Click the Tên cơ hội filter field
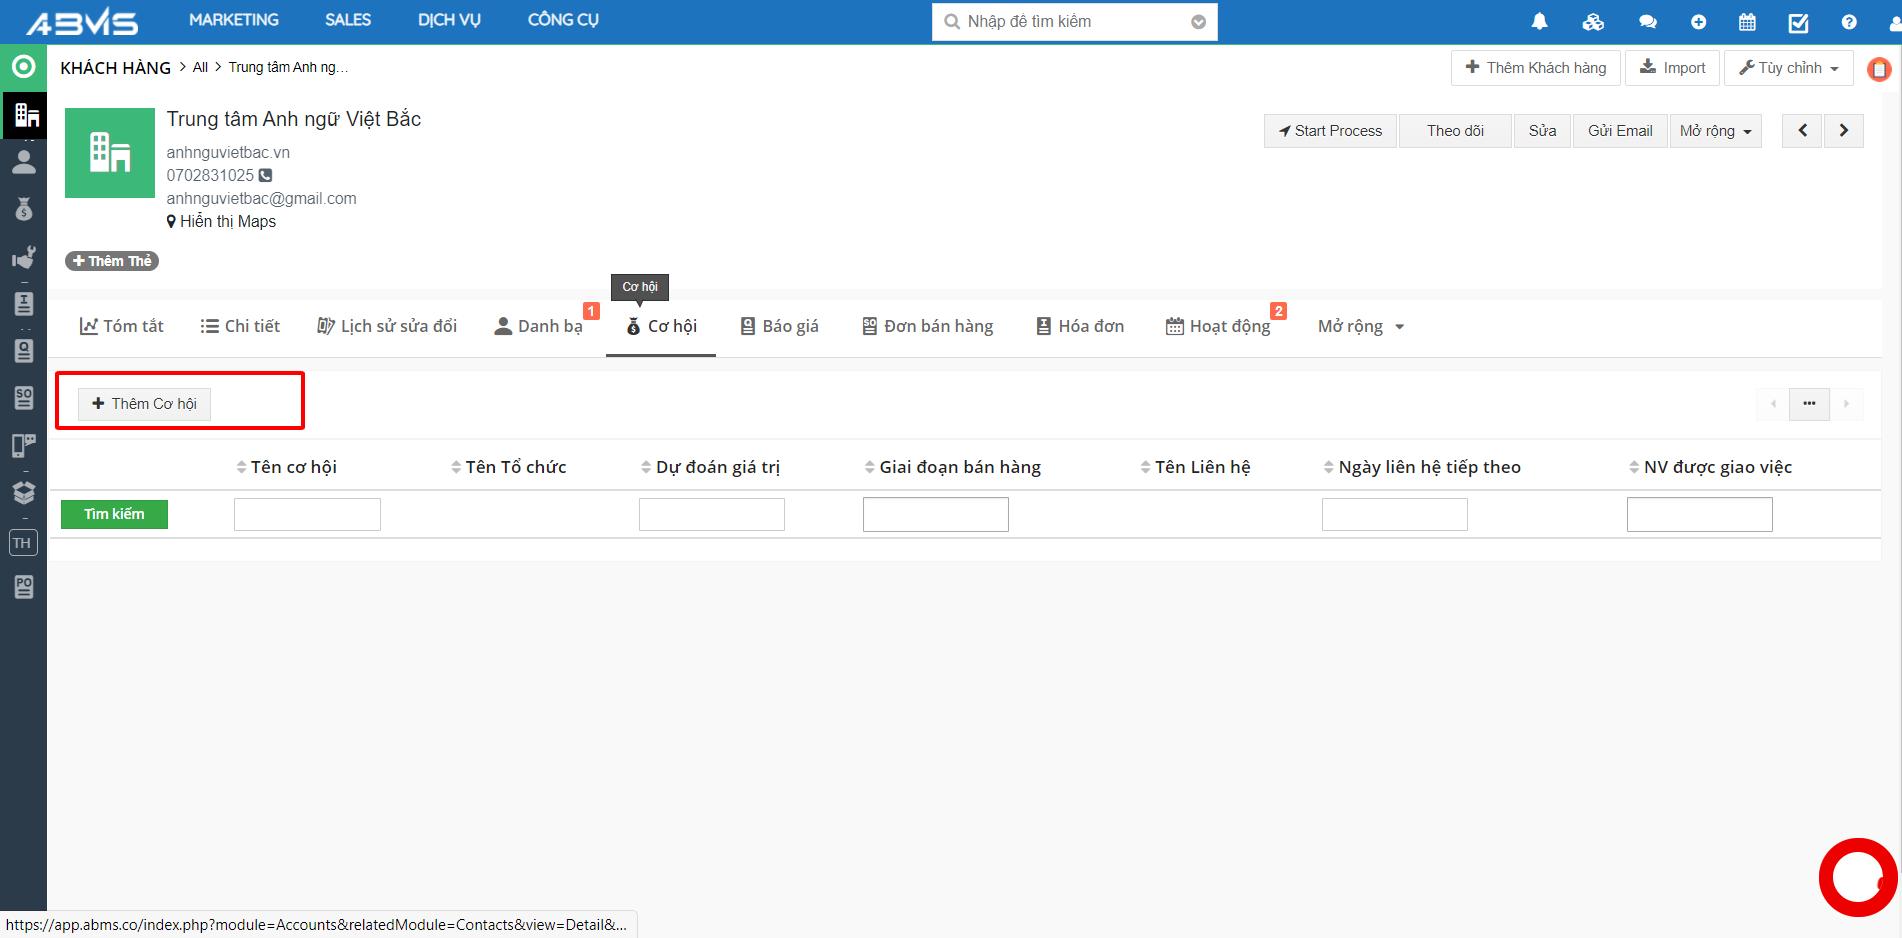Viewport: 1902px width, 938px height. (307, 515)
